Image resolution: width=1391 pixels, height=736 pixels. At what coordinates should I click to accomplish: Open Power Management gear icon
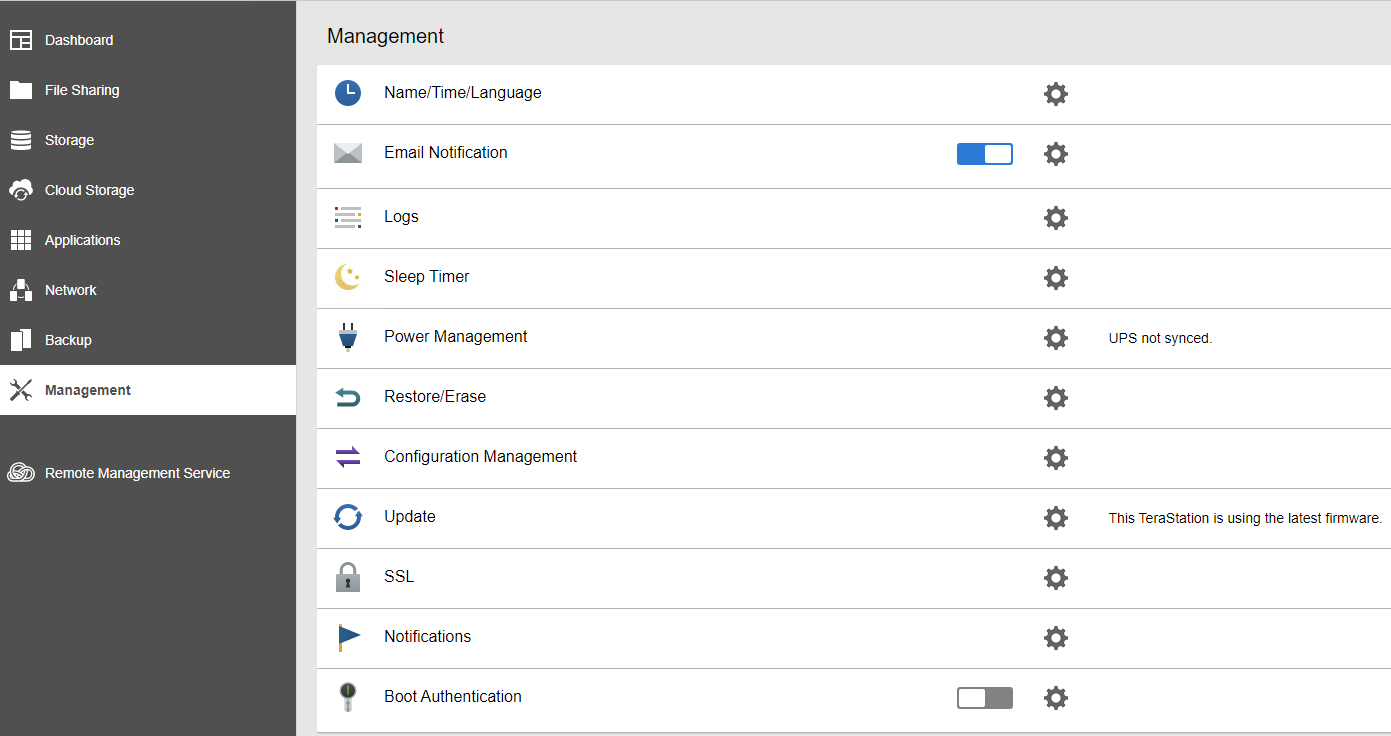point(1055,338)
